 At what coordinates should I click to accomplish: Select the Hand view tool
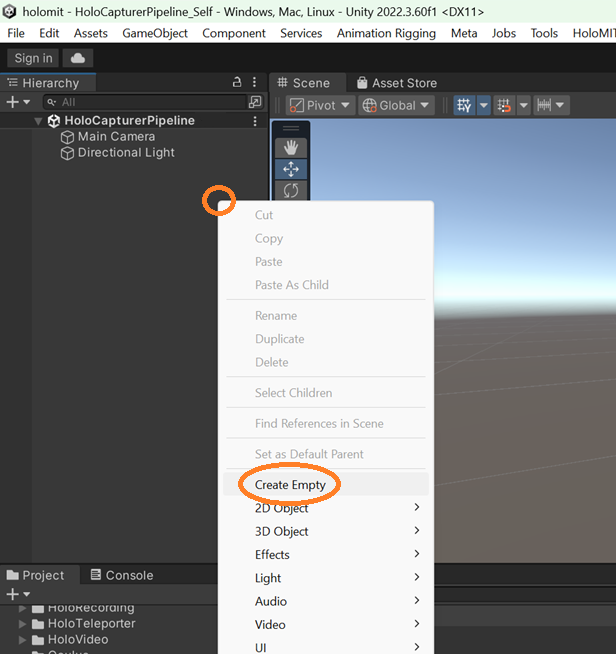(x=291, y=147)
